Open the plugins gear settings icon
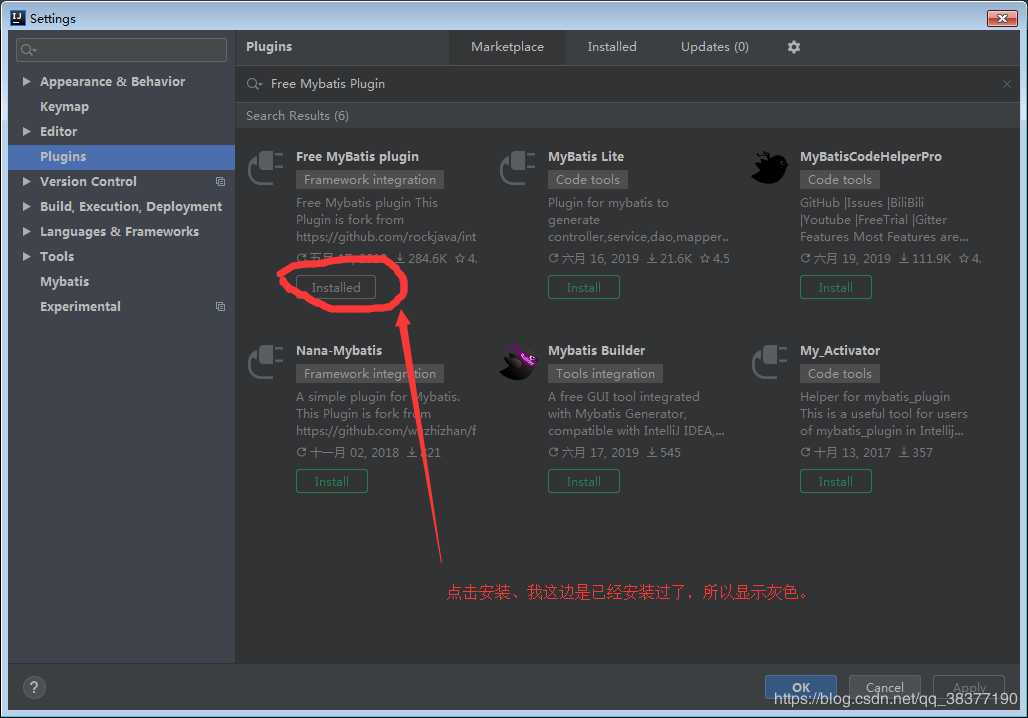Screen dimensions: 1028x718 click(793, 47)
